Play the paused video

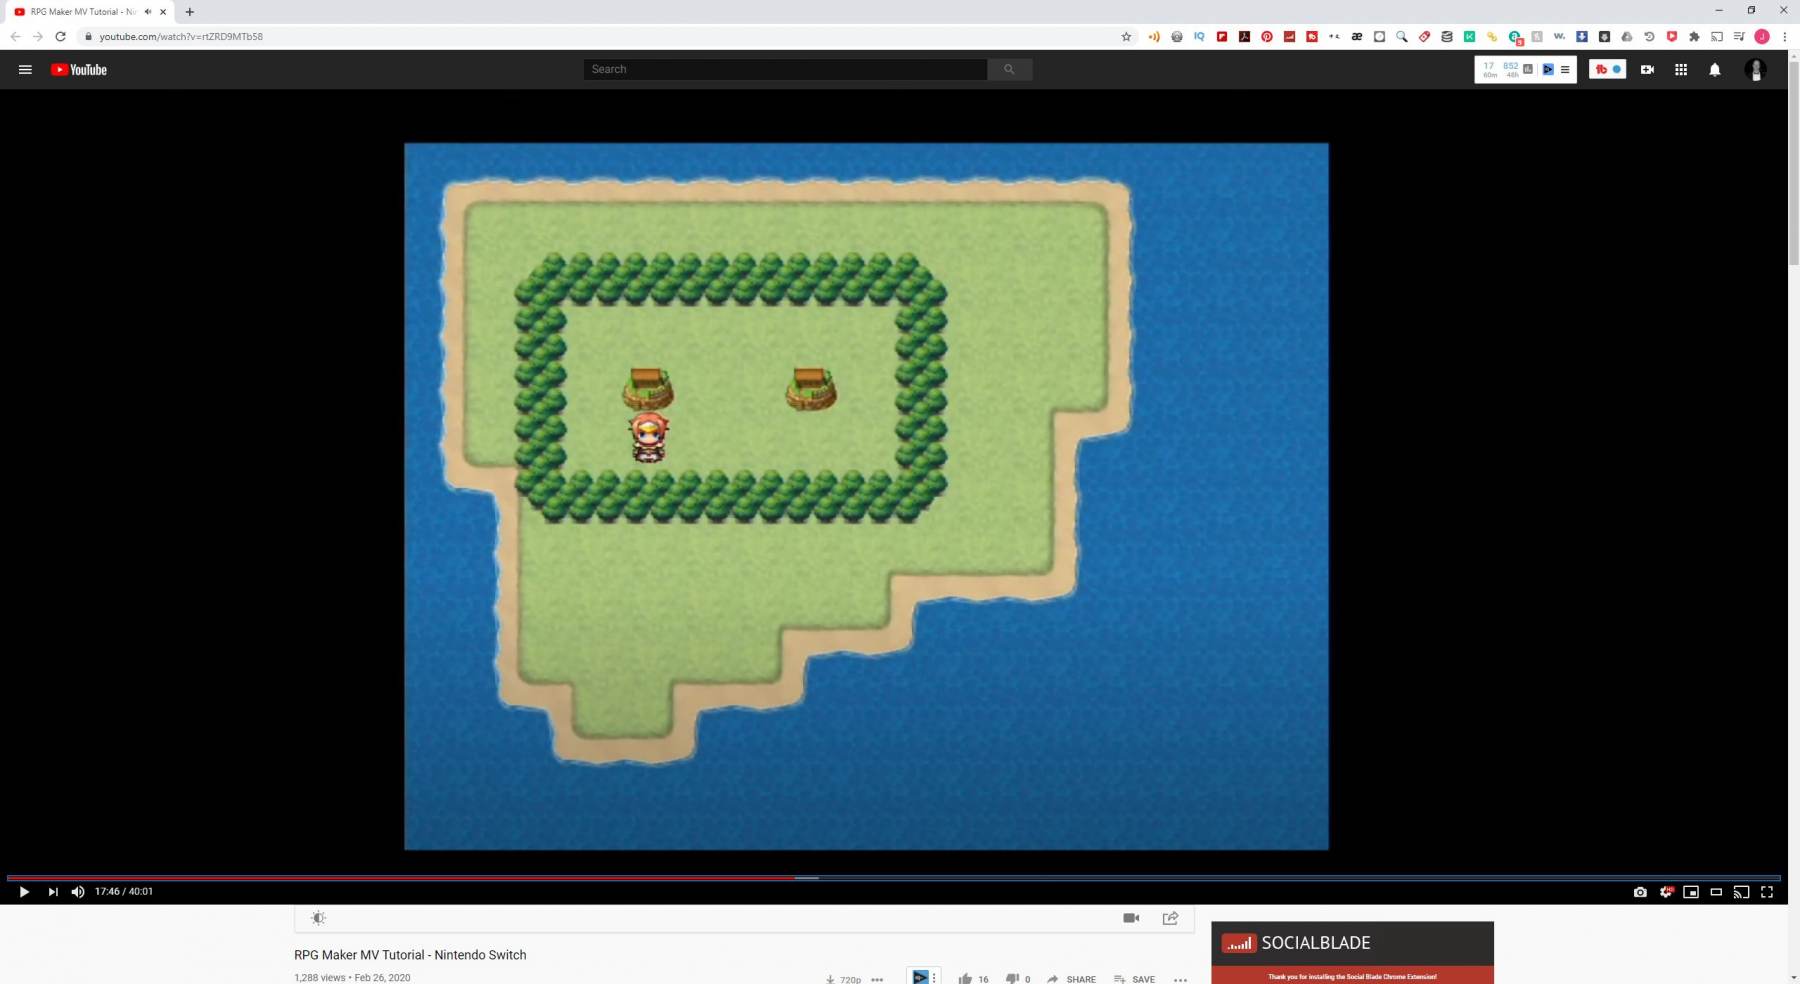(24, 892)
